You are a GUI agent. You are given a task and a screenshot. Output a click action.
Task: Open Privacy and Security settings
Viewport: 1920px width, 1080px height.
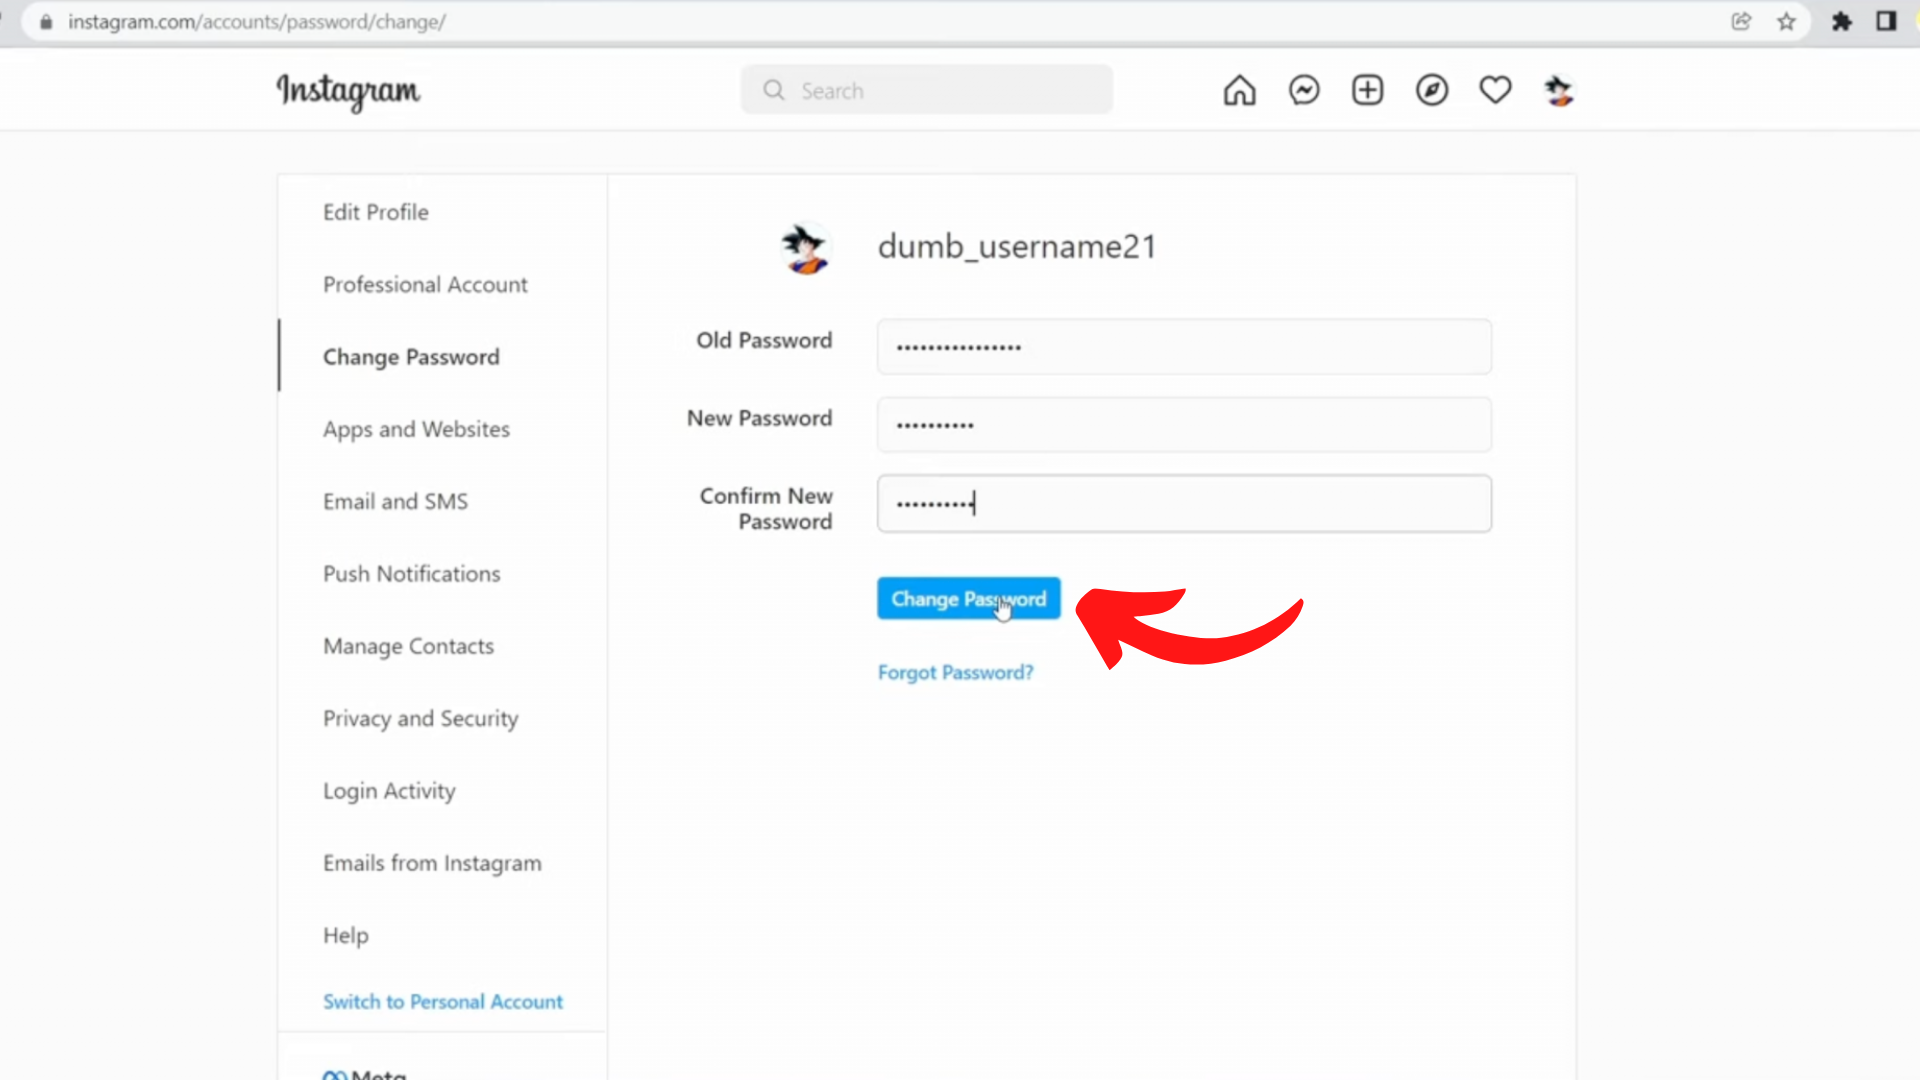point(420,718)
